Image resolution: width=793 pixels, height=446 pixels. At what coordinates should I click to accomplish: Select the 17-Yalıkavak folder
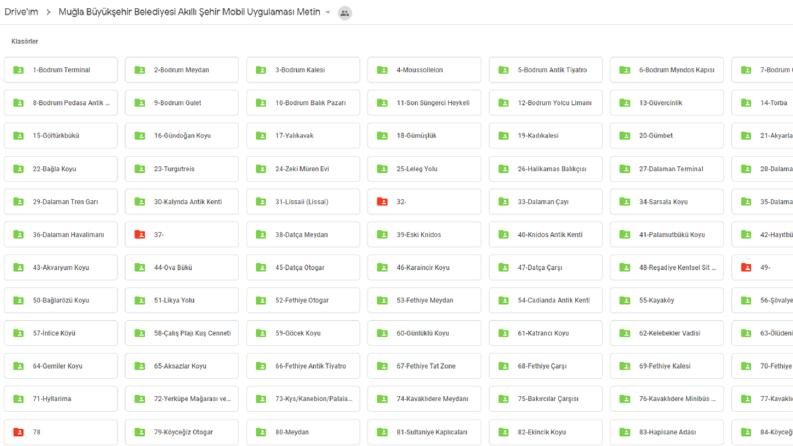tap(303, 136)
